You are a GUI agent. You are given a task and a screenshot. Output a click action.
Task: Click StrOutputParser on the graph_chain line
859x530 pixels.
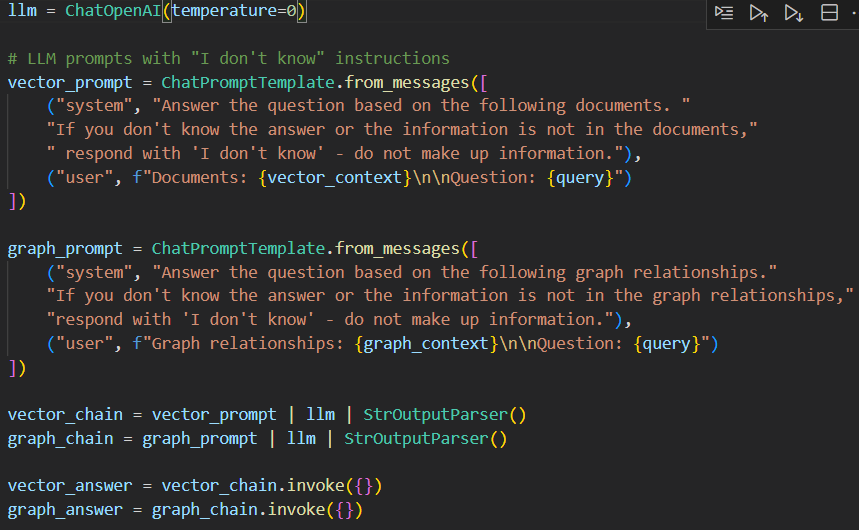[x=416, y=439]
